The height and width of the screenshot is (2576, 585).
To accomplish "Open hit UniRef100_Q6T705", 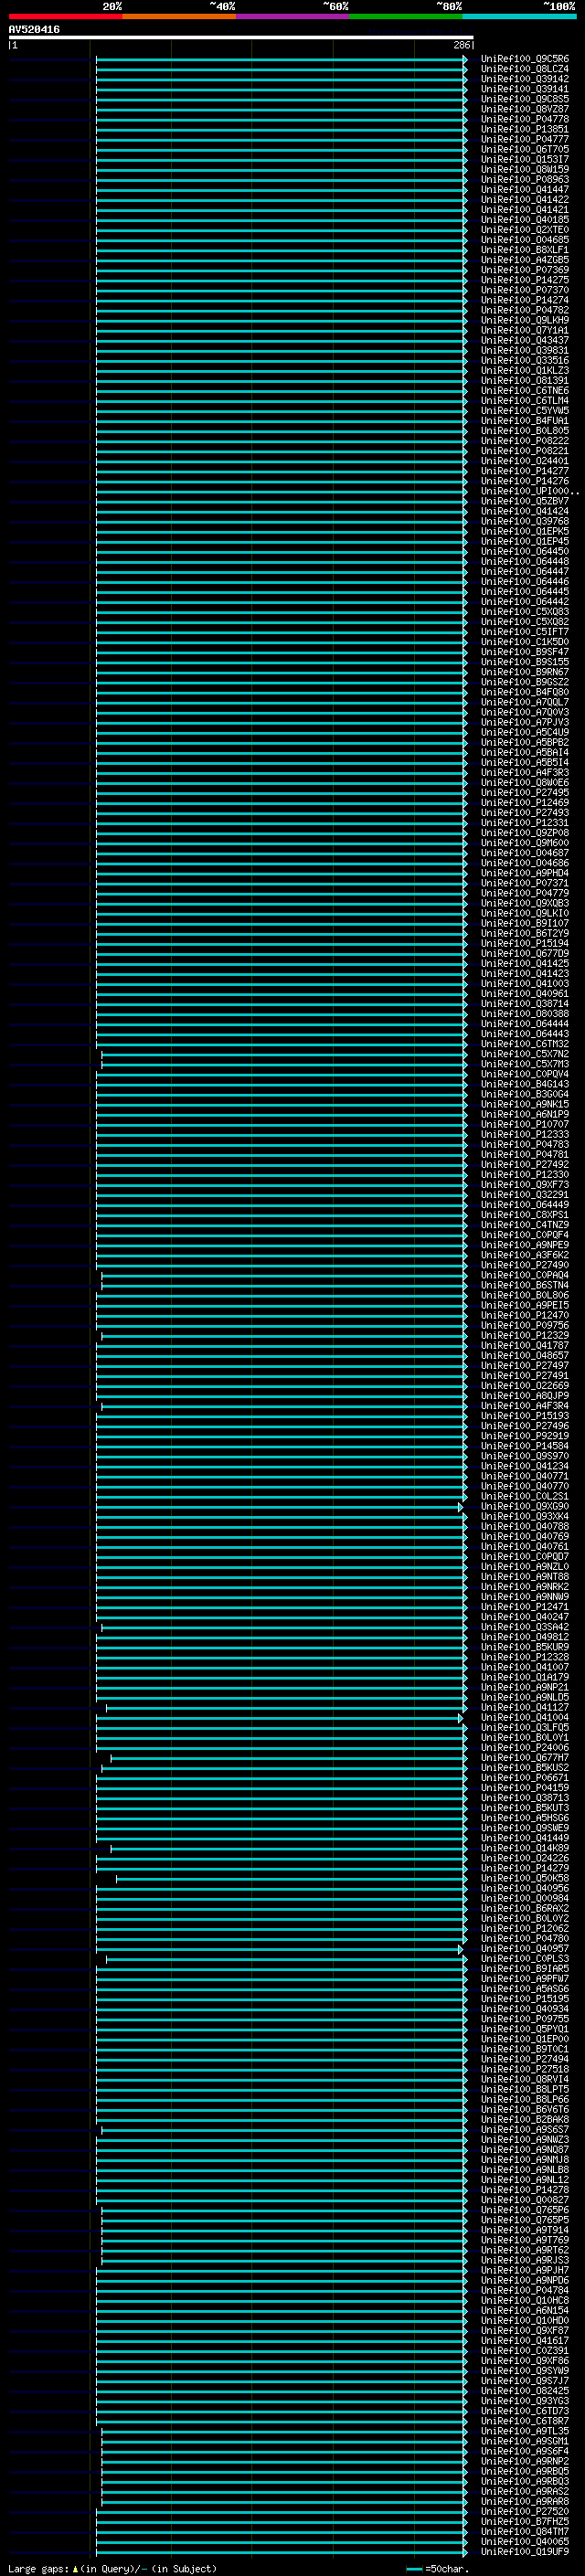I will pyautogui.click(x=524, y=149).
